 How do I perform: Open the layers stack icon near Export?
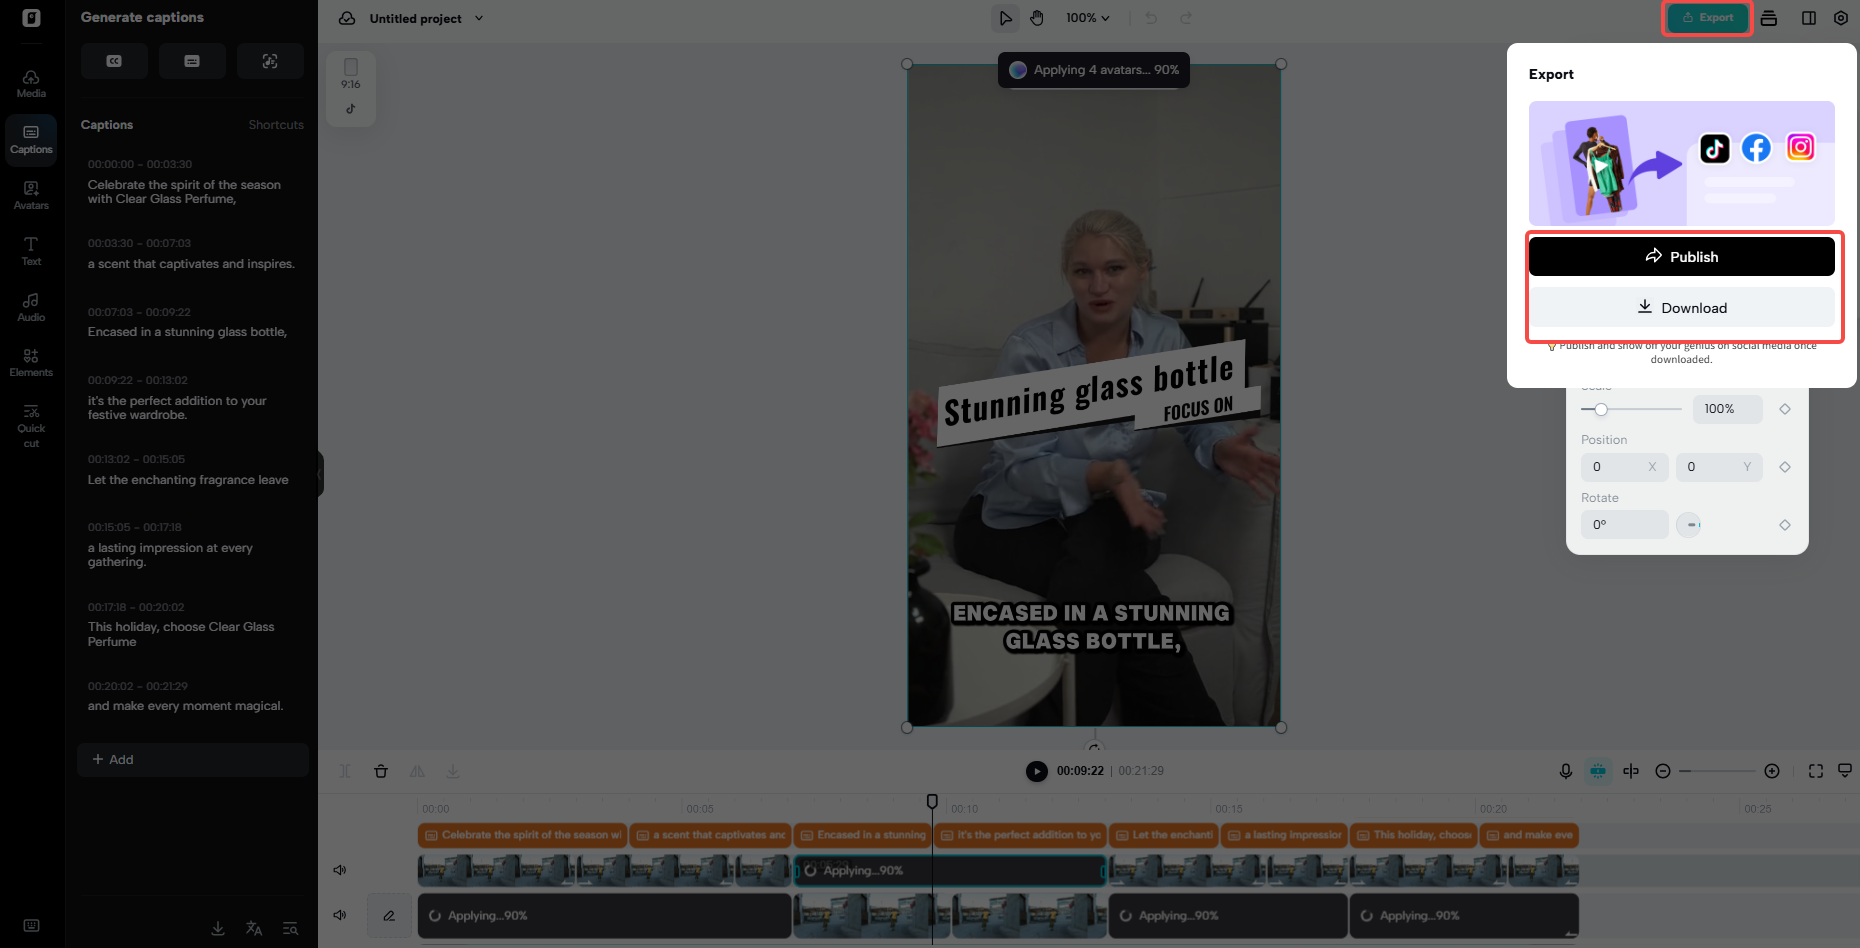1769,18
